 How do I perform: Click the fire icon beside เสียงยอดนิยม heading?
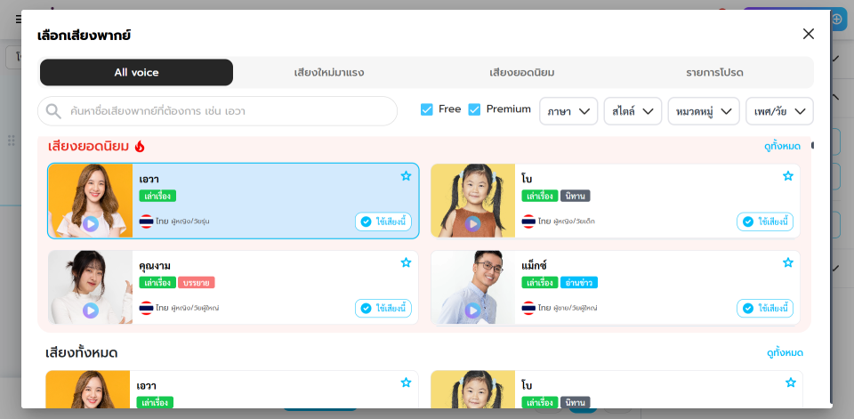(139, 146)
